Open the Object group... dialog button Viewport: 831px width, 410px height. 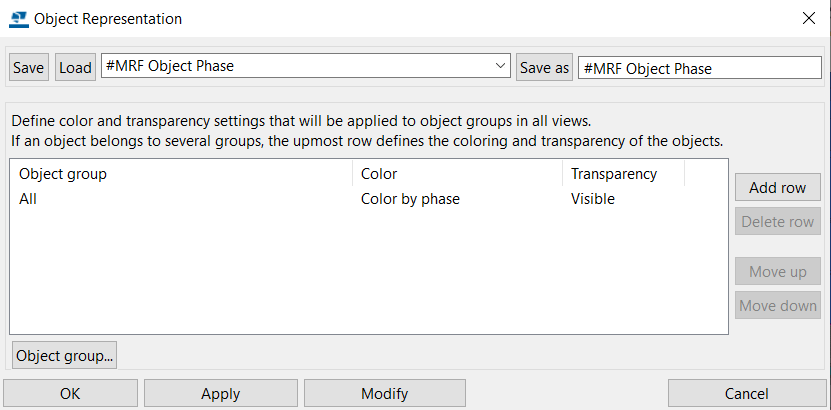point(64,356)
